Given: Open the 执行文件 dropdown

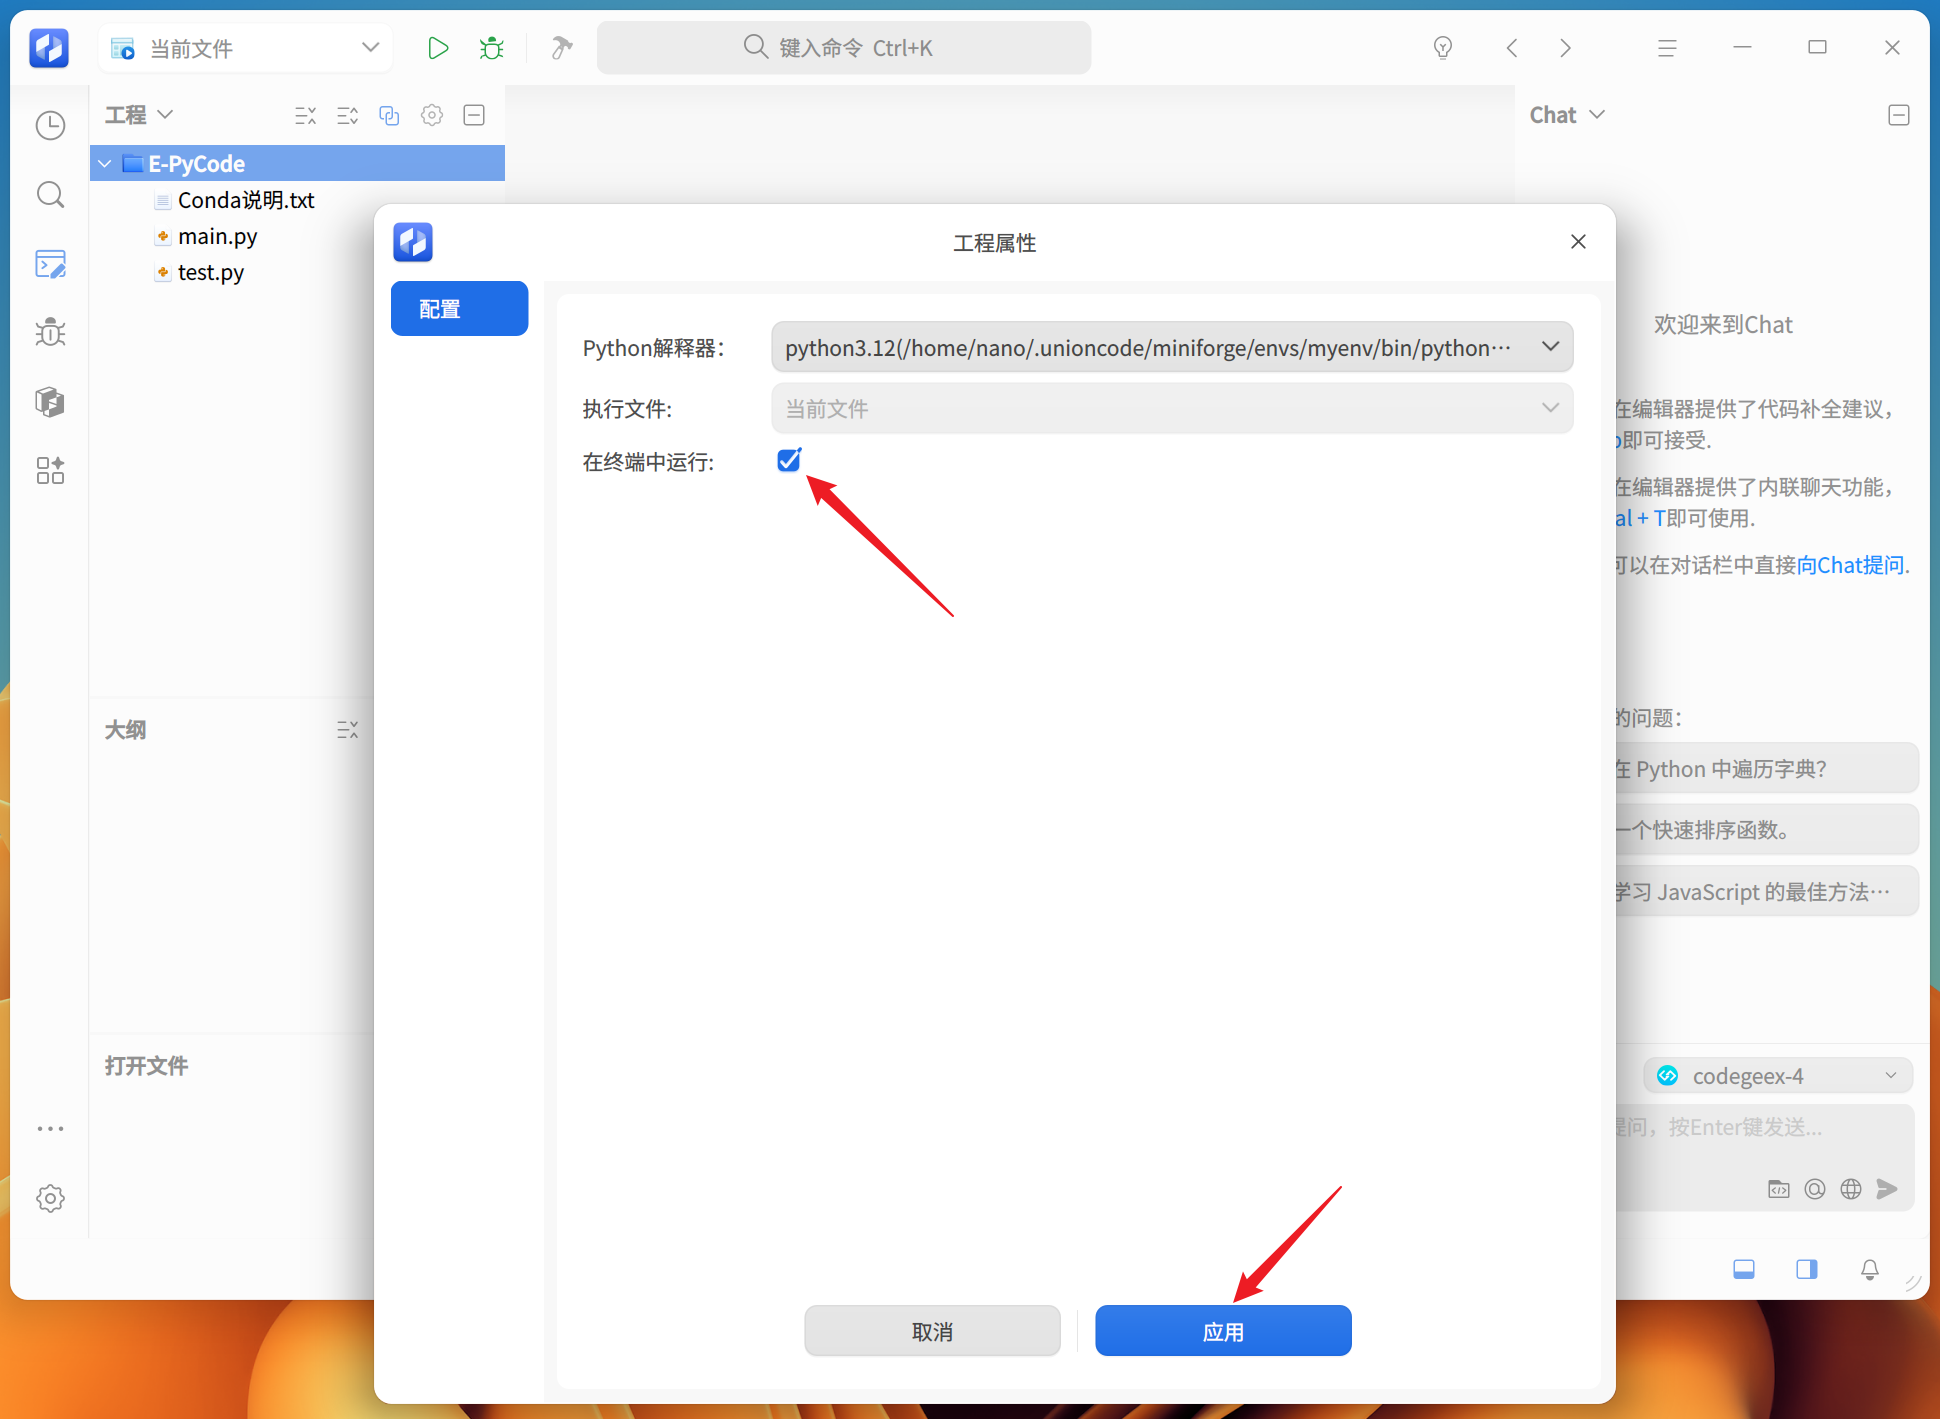Looking at the screenshot, I should (x=1172, y=408).
